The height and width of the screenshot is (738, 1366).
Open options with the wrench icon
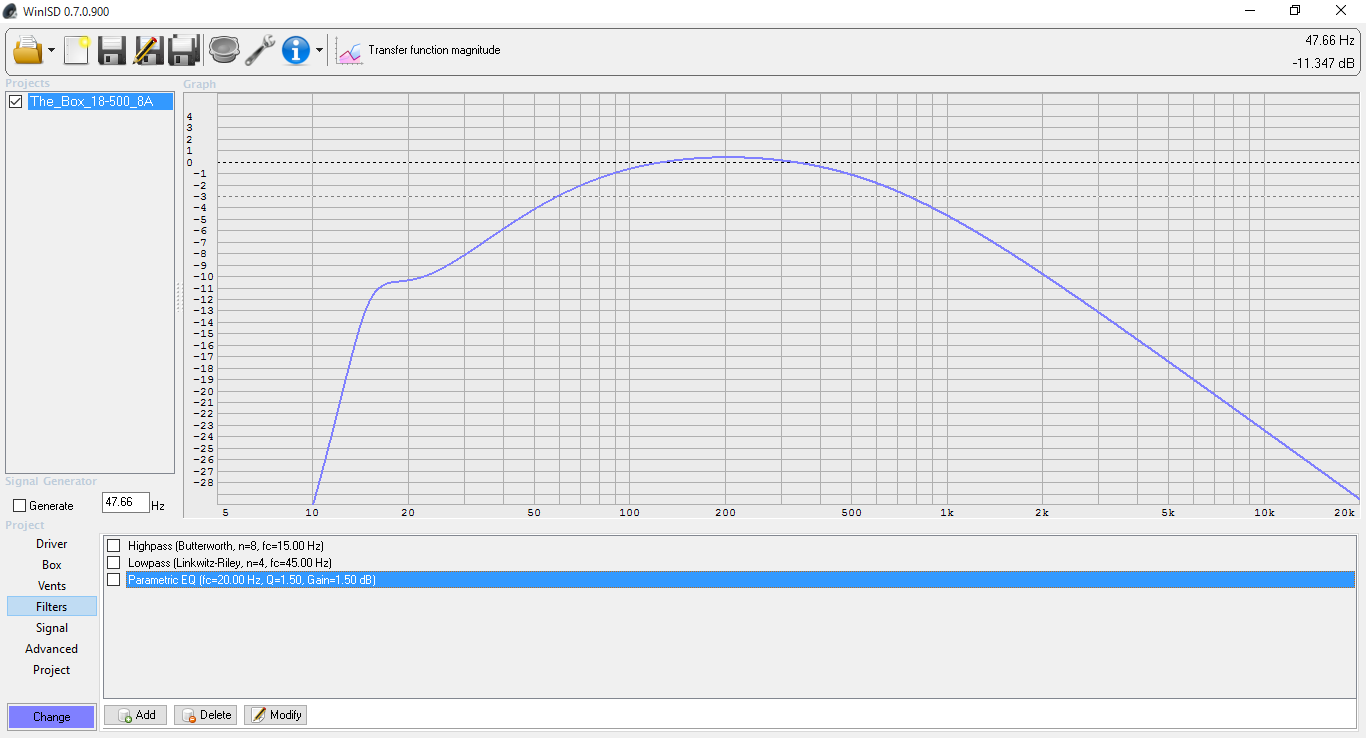click(x=261, y=49)
